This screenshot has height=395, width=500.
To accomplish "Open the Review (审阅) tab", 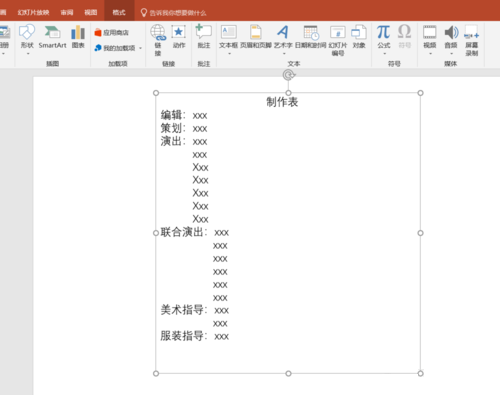I will [x=67, y=12].
